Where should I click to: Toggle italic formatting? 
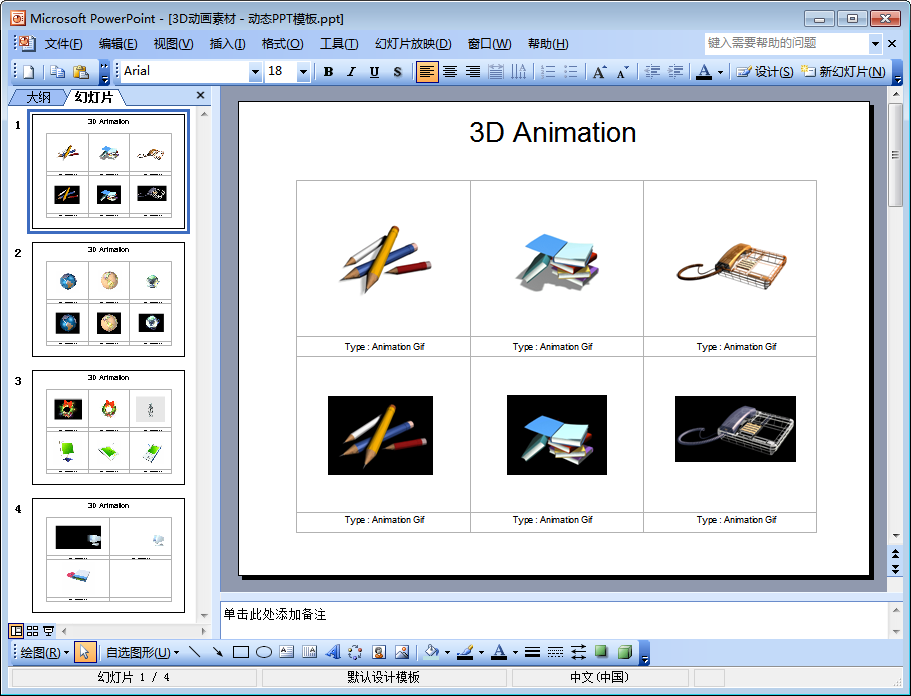[x=351, y=71]
